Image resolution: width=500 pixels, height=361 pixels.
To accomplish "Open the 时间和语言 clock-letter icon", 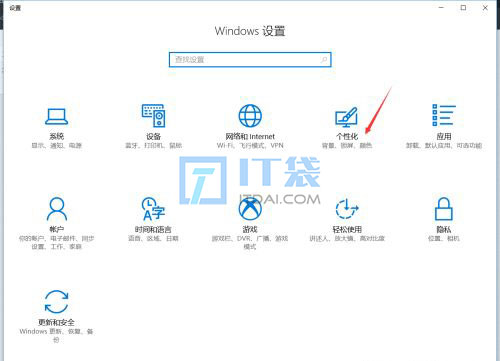I will click(x=153, y=209).
